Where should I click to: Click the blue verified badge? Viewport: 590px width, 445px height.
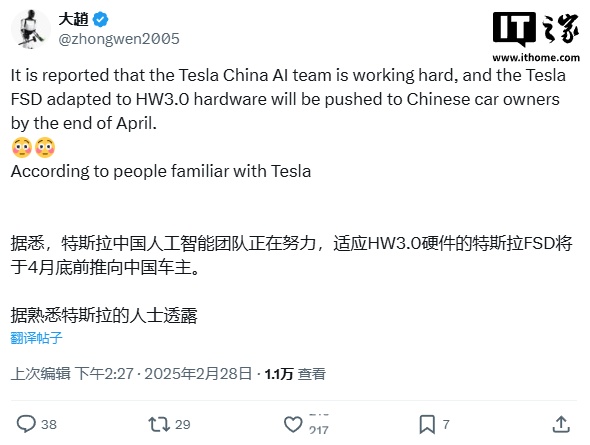(100, 19)
